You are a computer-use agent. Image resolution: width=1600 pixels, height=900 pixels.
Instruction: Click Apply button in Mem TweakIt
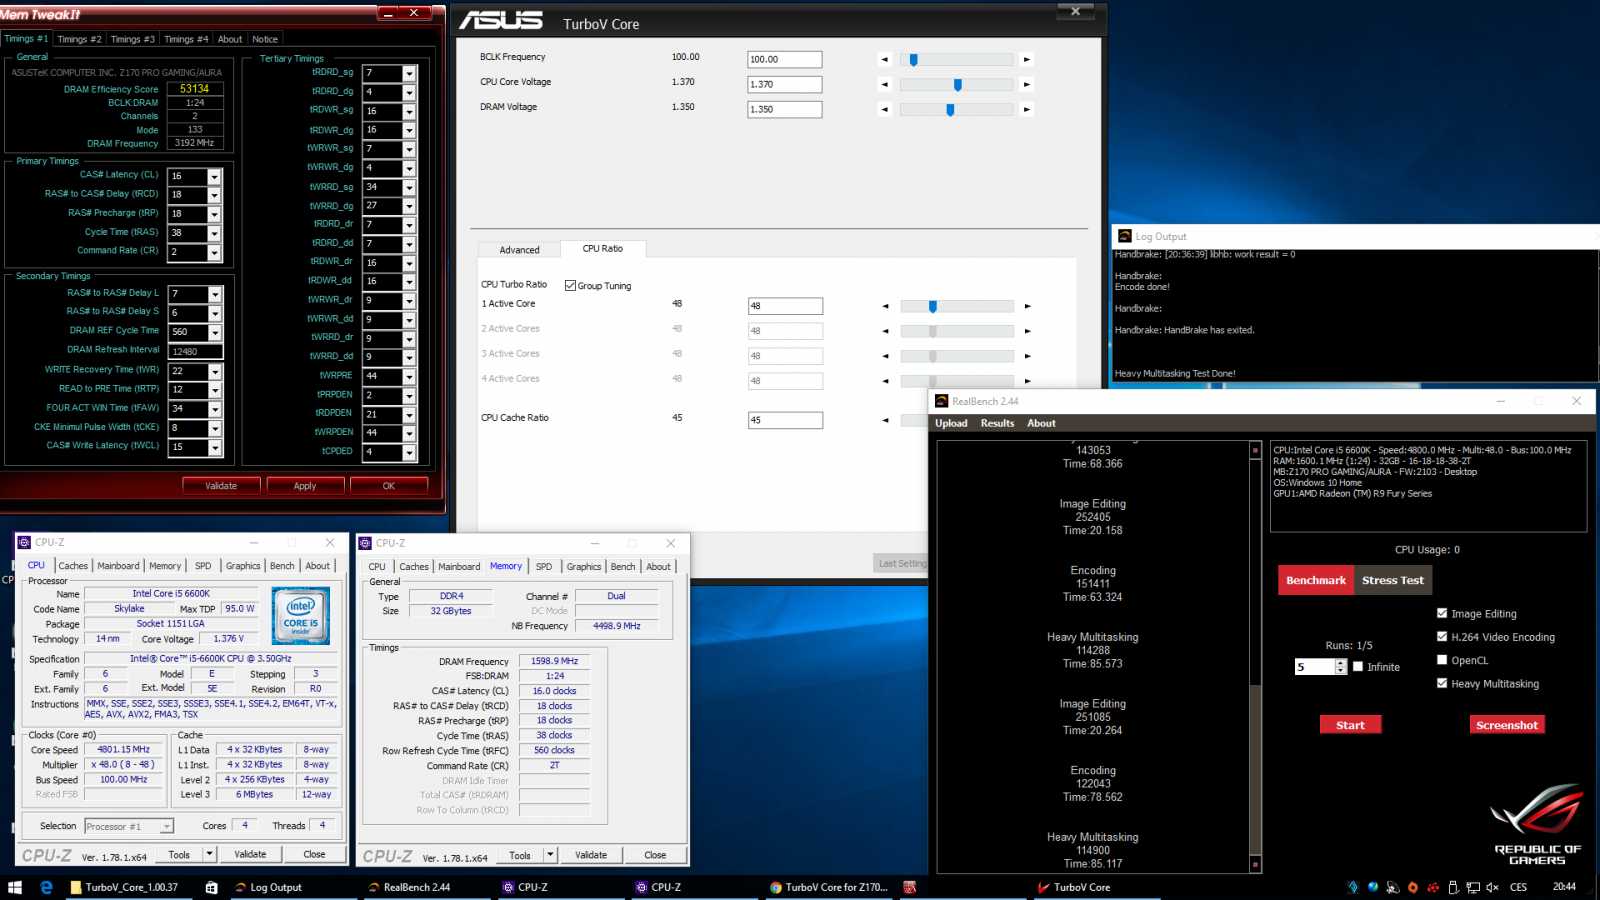point(305,486)
